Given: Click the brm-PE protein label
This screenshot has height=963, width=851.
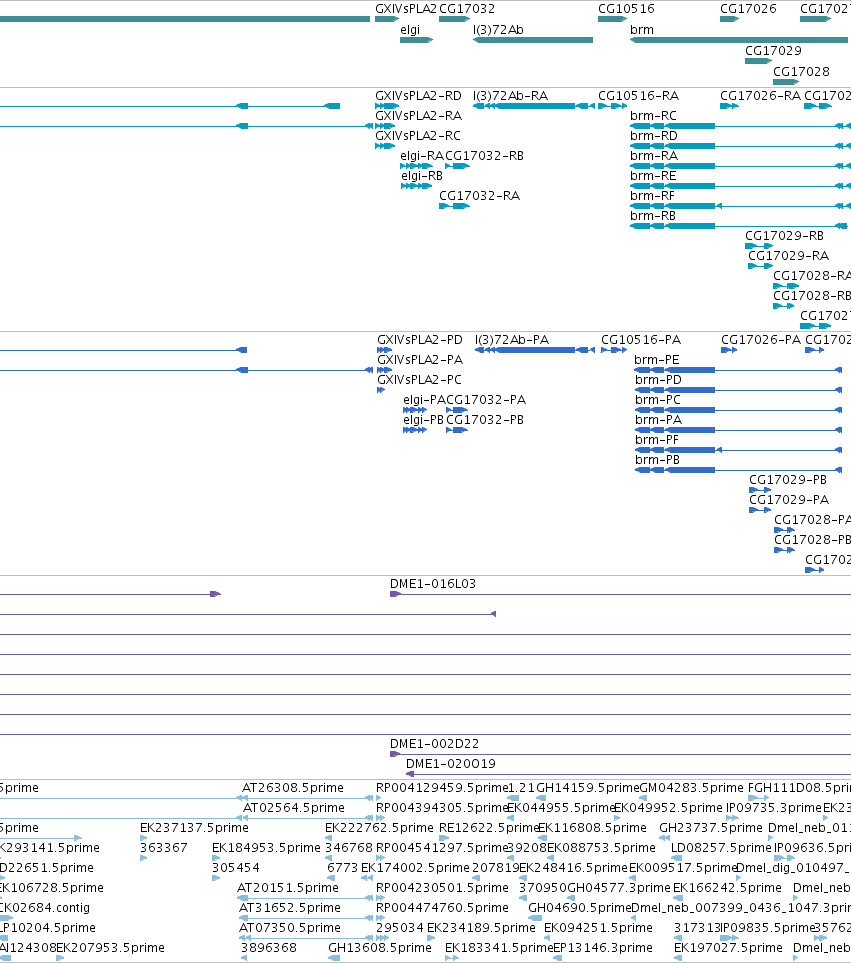Looking at the screenshot, I should (x=657, y=359).
